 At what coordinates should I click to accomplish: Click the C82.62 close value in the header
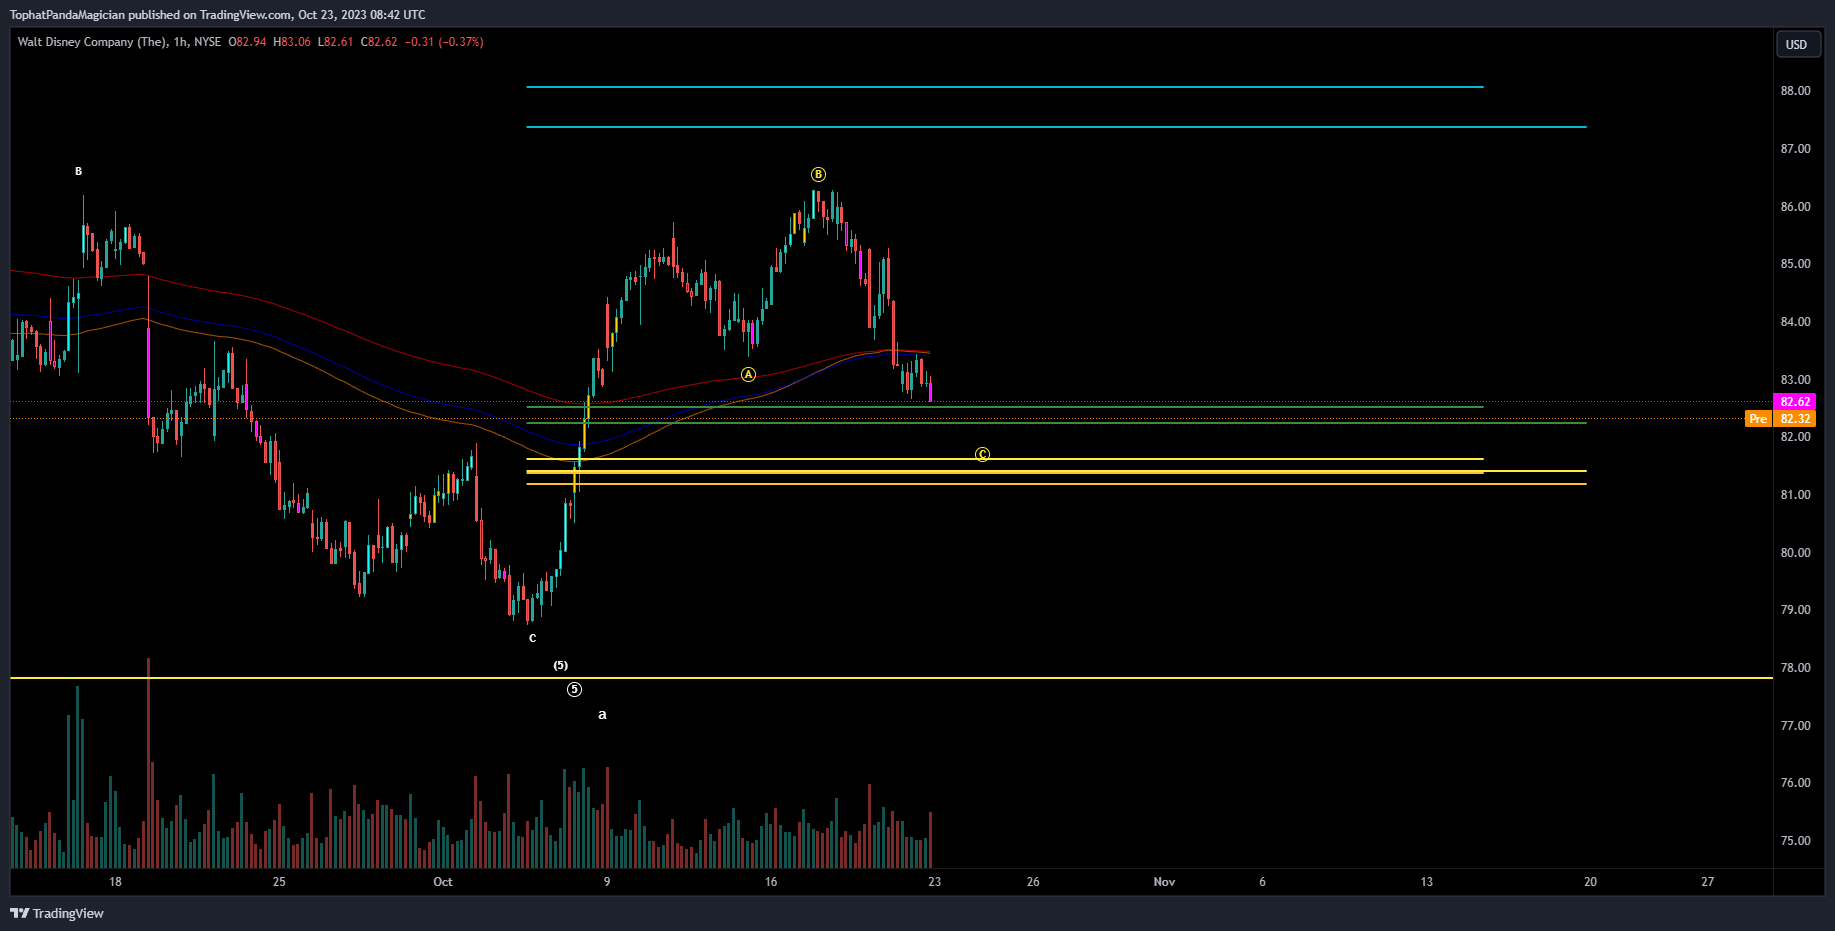coord(379,42)
